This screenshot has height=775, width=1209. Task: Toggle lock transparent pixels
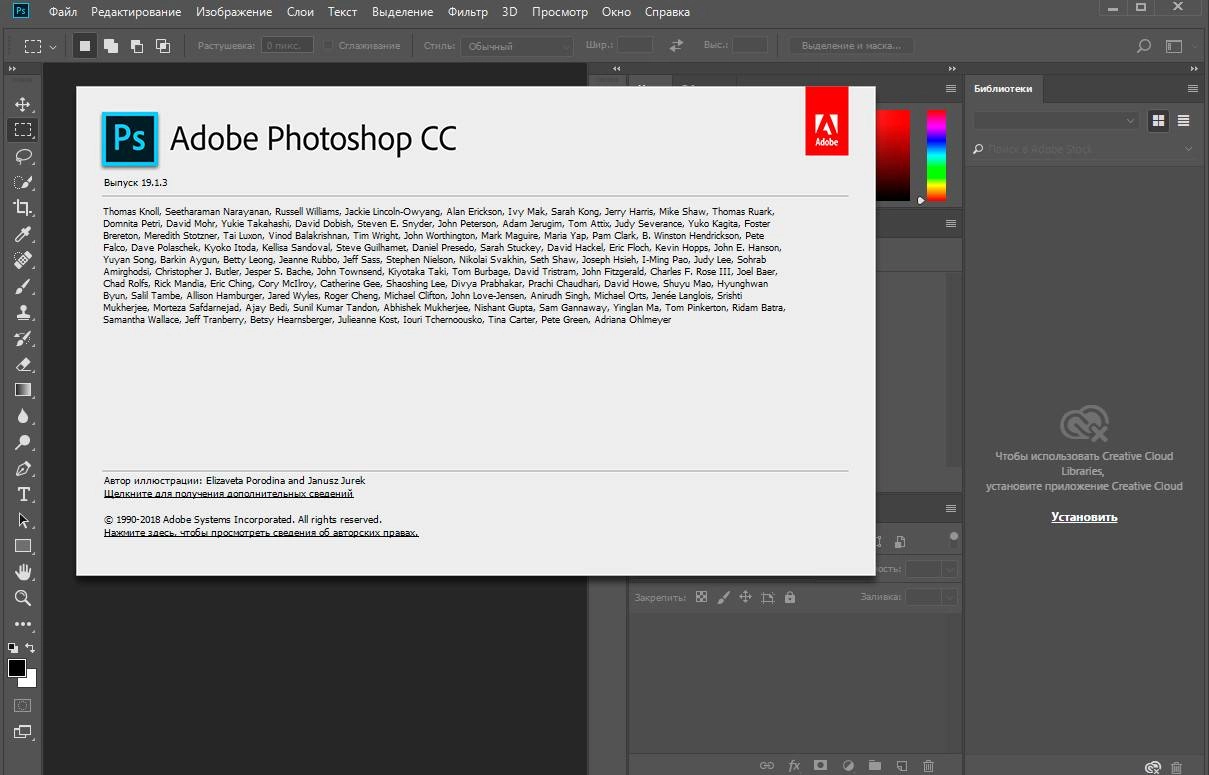(701, 597)
